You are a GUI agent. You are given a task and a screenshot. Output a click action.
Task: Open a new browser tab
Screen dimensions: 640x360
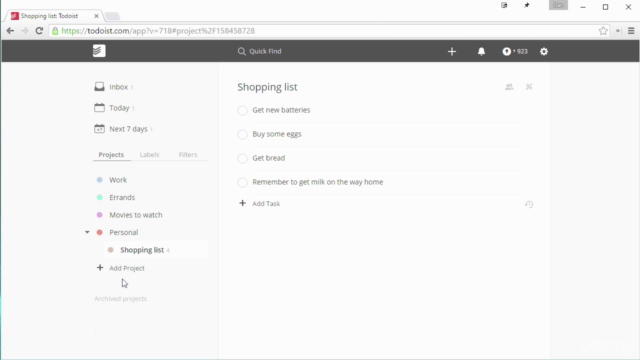click(112, 16)
